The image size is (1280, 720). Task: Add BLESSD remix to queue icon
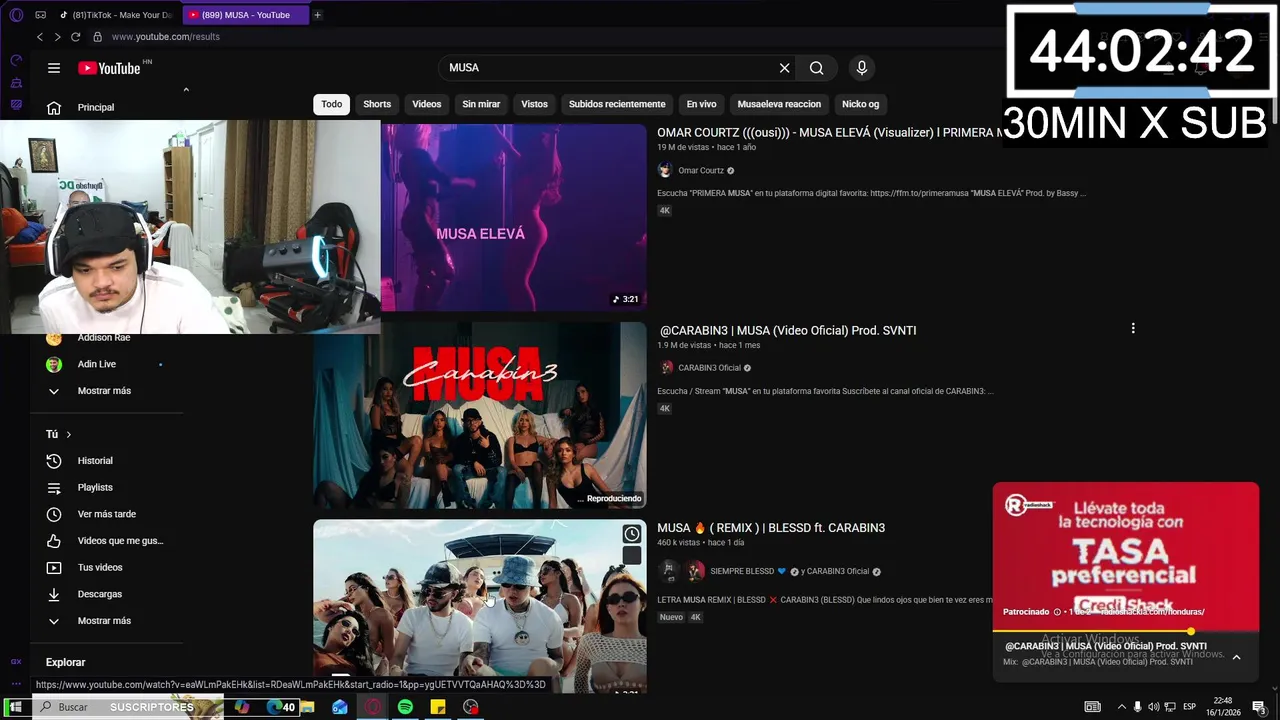click(x=632, y=555)
